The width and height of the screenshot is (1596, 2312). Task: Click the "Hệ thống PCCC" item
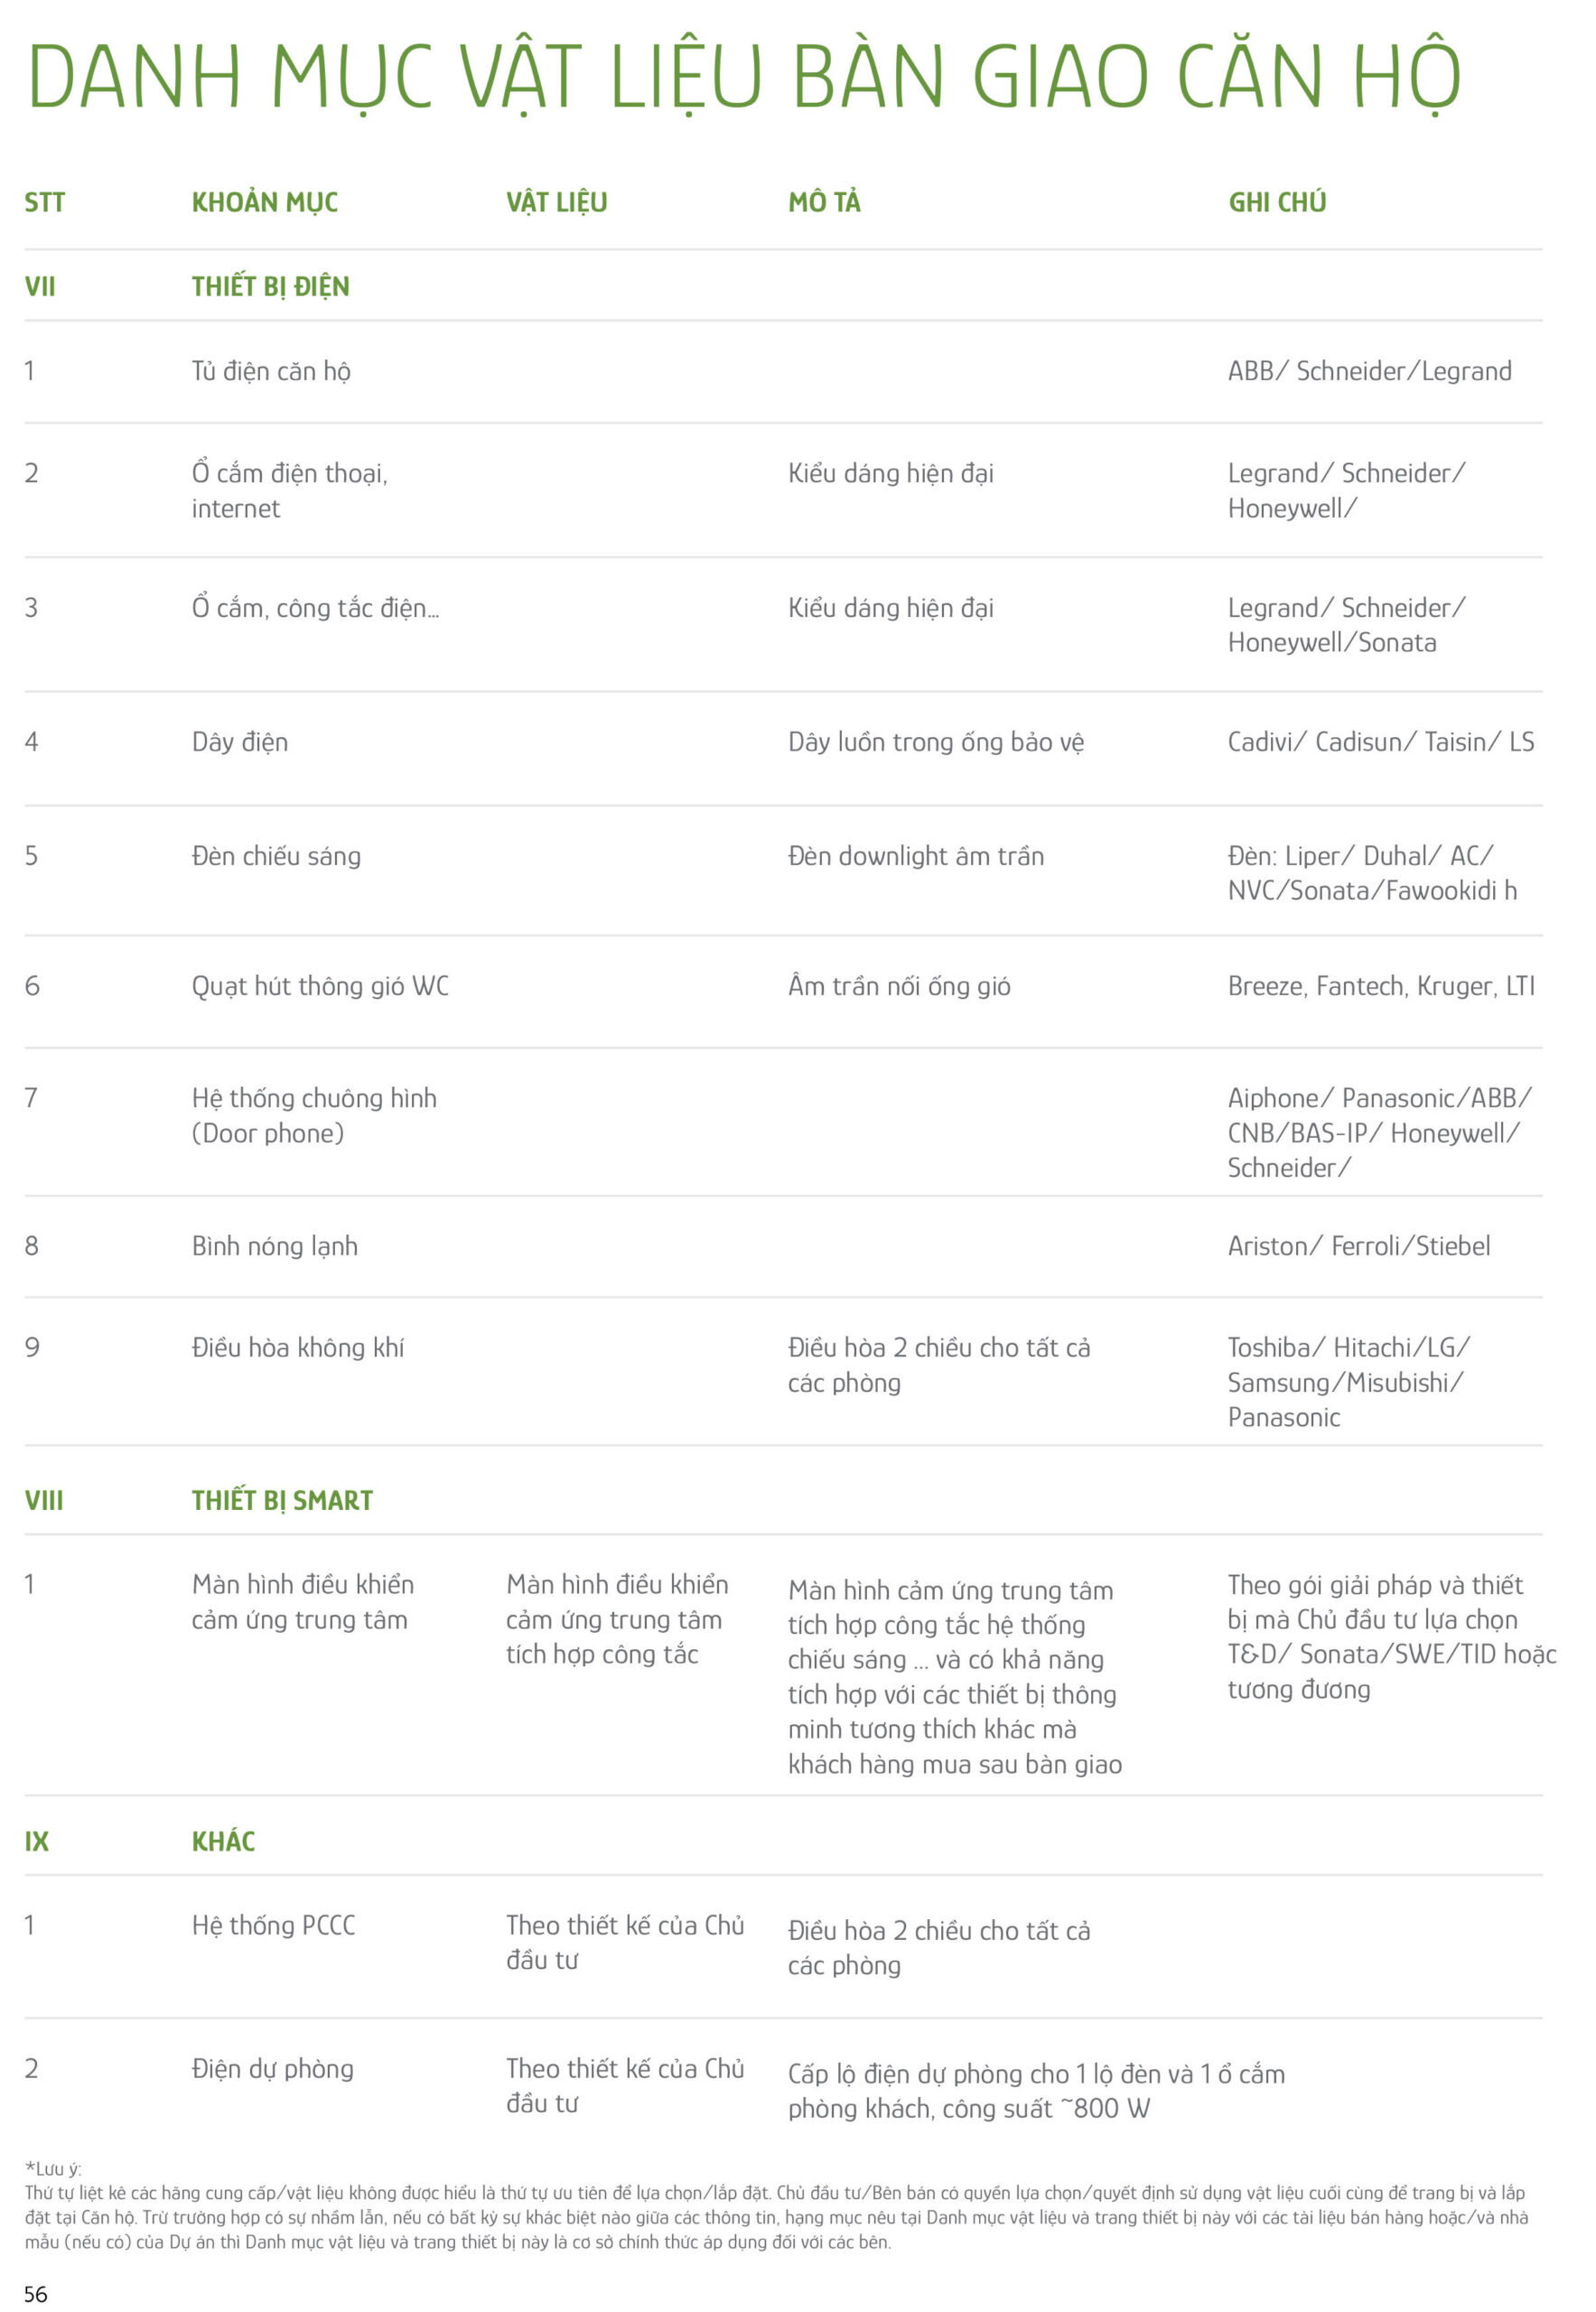tap(273, 1925)
